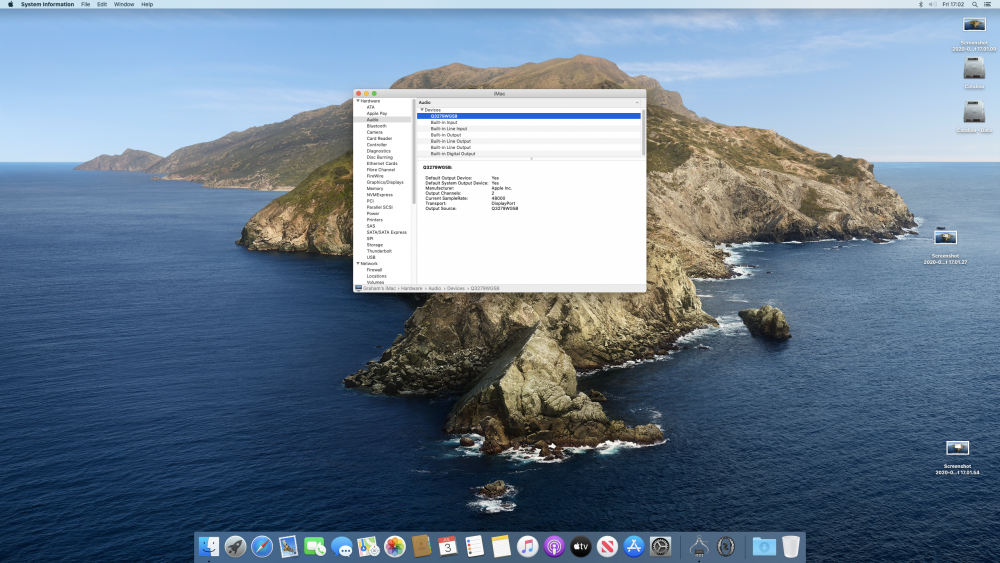Screen dimensions: 1000x563
Task: Open Maps in the Dock
Action: point(368,546)
